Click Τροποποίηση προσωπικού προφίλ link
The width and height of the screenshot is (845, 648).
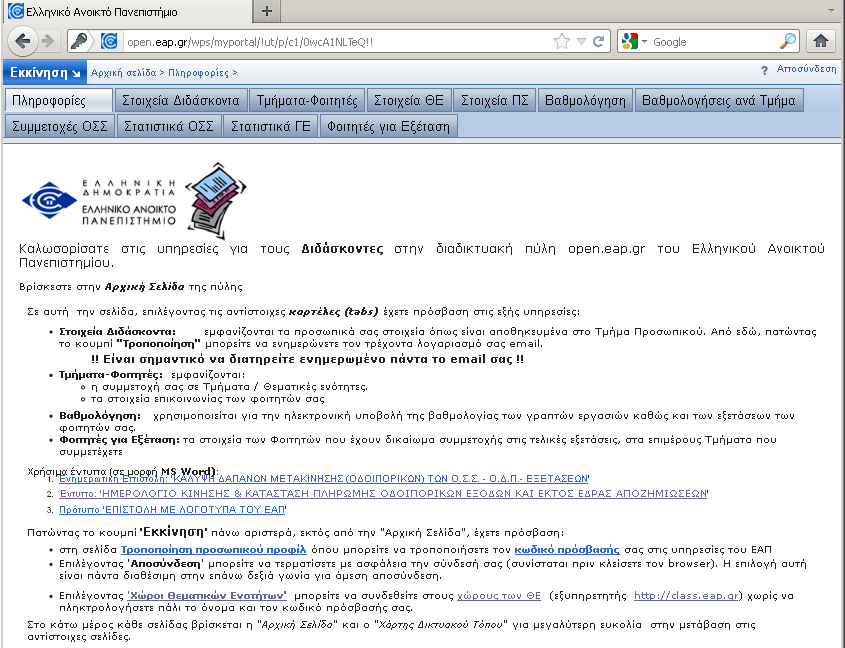pyautogui.click(x=213, y=550)
